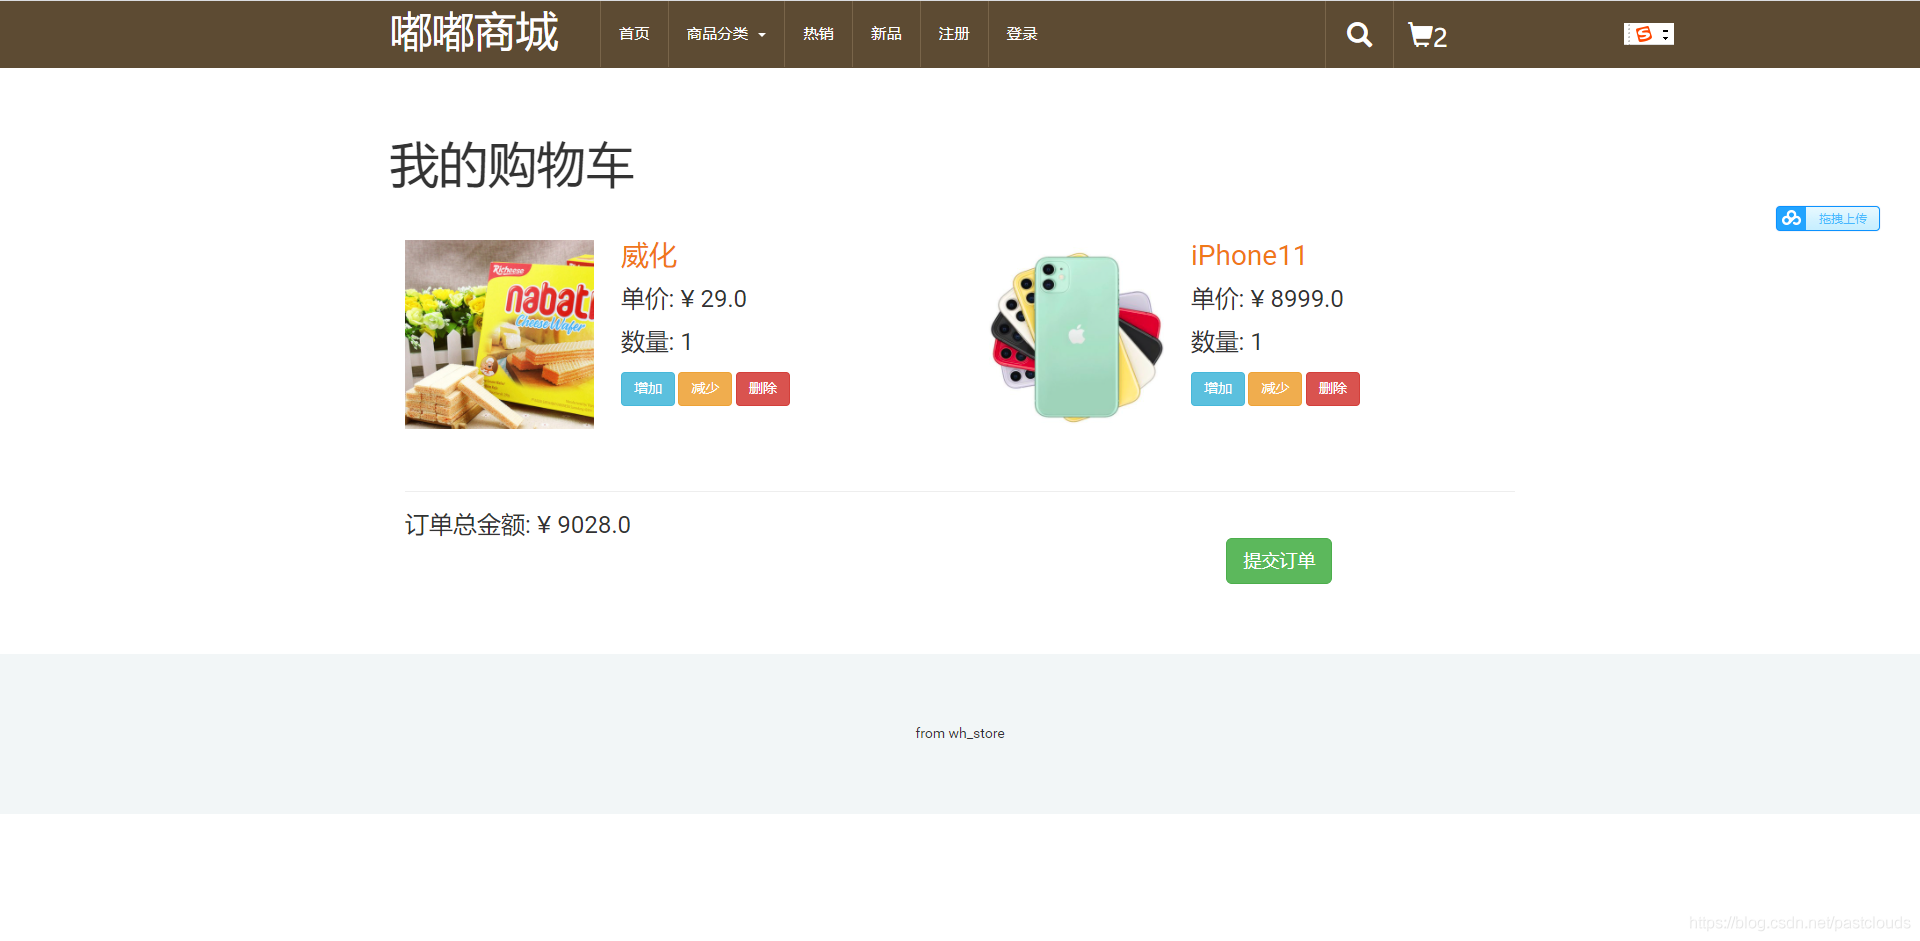Click the 单价: ¥ 29.0 text
Viewport: 1920px width, 941px height.
(x=684, y=299)
